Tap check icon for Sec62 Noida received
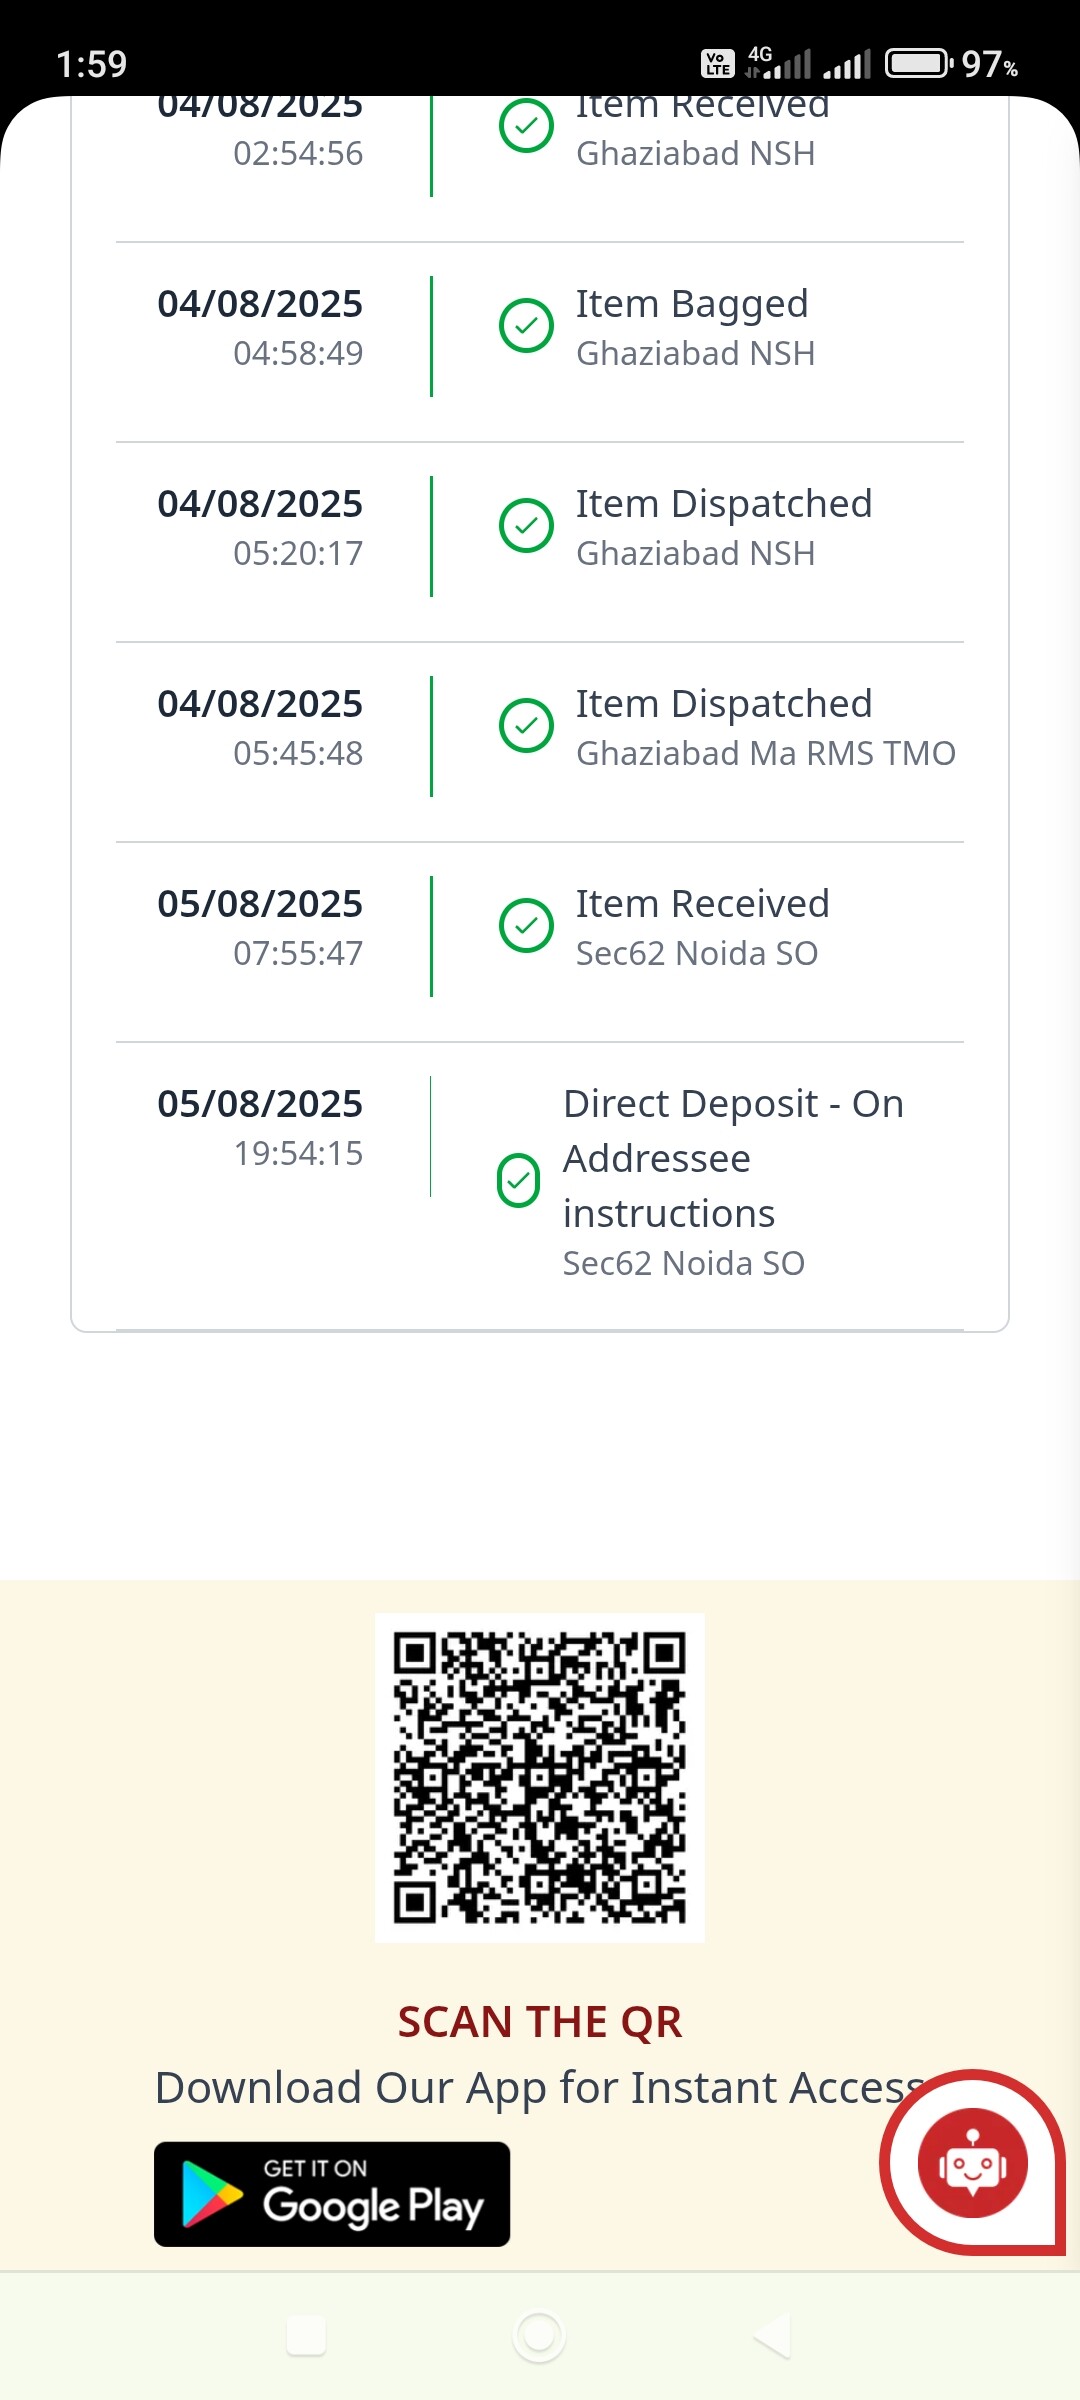Screen dimensions: 1080x2400 [526, 926]
